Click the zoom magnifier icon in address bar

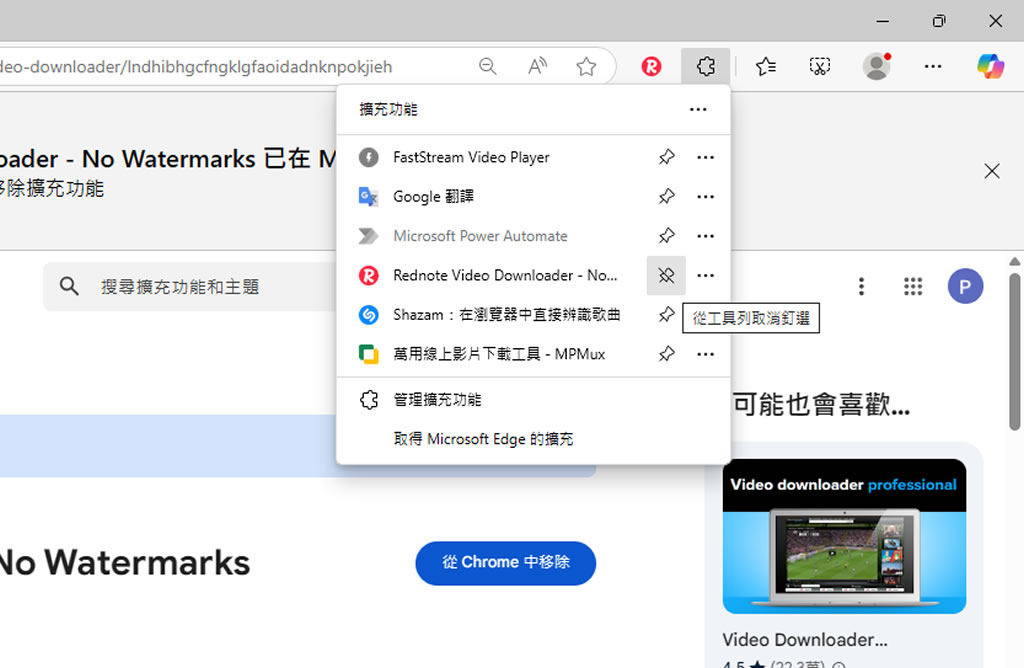tap(487, 66)
